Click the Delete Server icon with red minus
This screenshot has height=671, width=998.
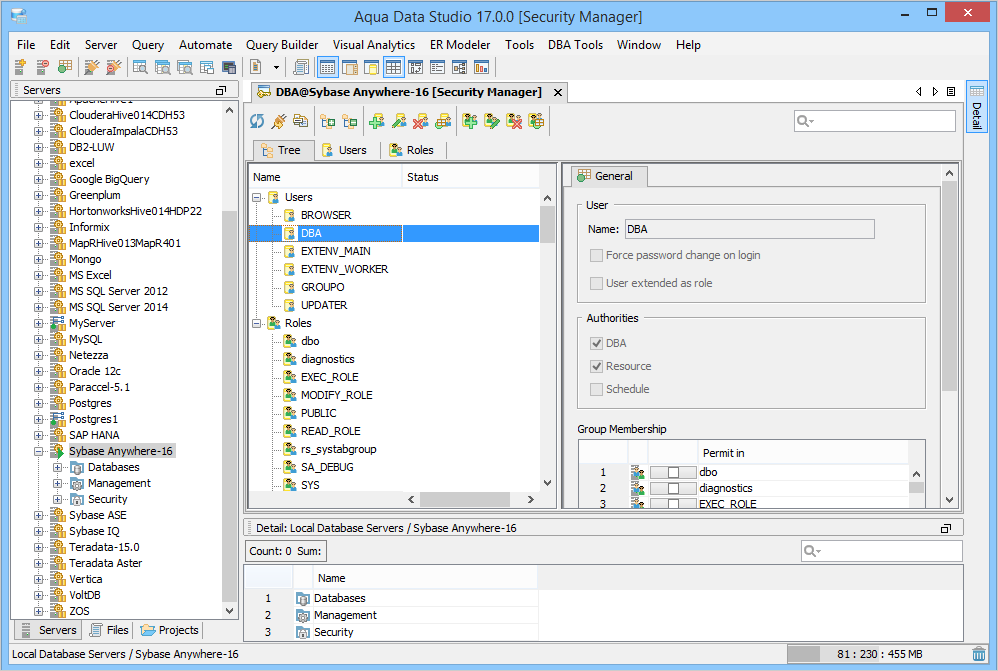[x=43, y=67]
